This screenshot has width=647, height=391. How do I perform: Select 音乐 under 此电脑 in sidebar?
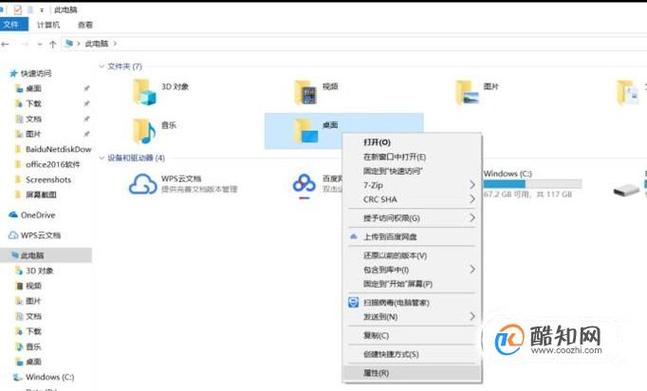click(x=28, y=347)
